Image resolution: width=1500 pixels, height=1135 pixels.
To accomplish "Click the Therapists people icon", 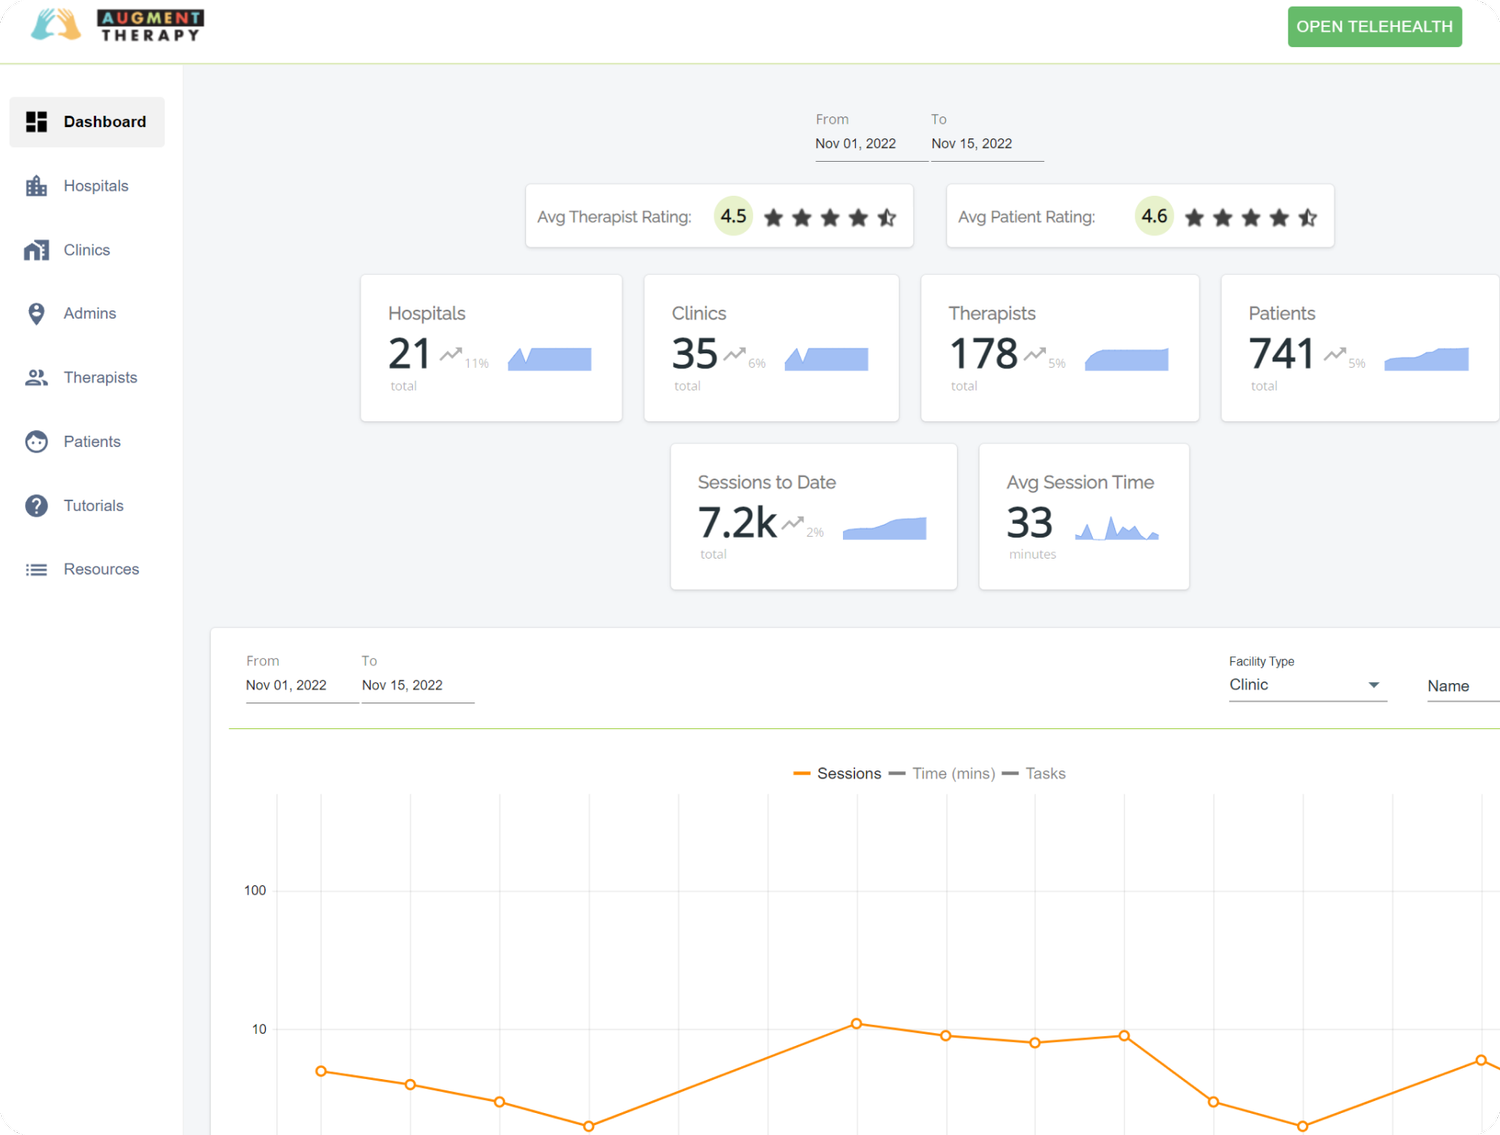I will 37,377.
